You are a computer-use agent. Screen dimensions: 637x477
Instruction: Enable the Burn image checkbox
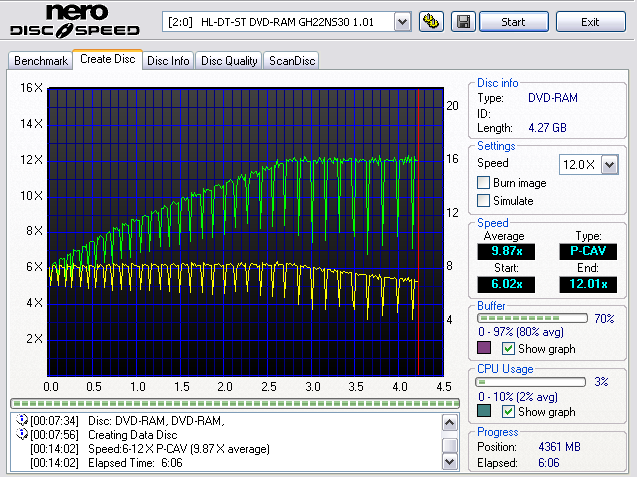(x=484, y=183)
